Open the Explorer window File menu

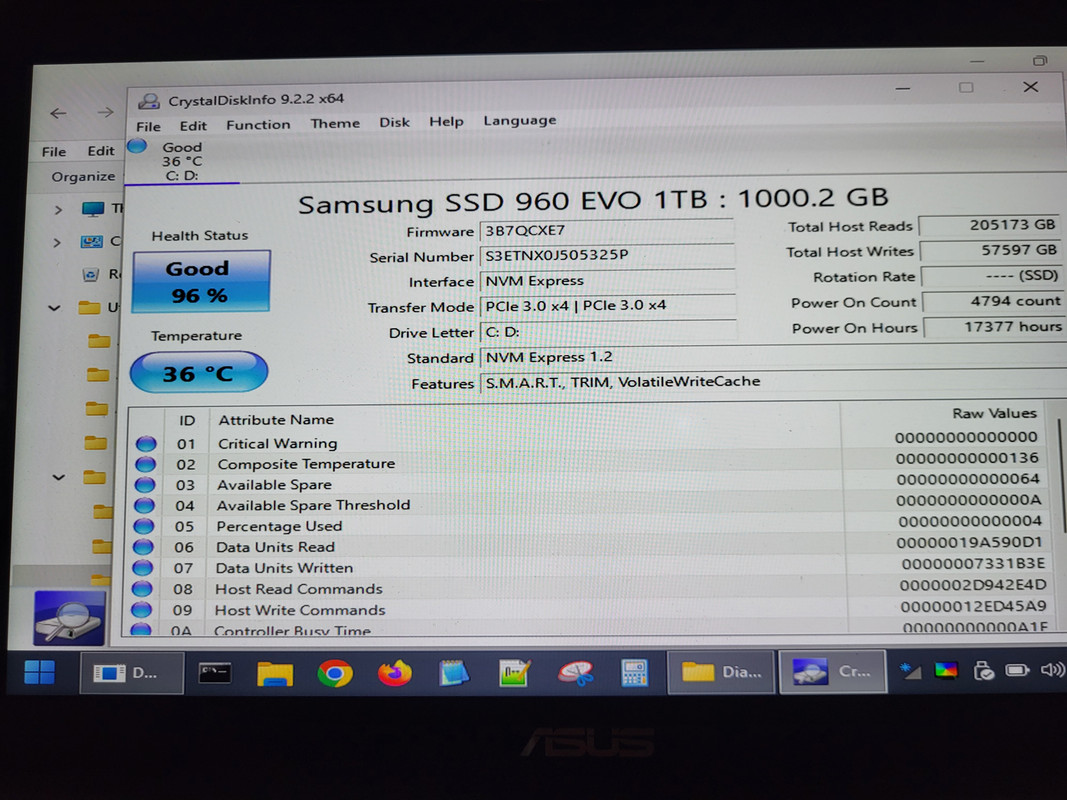(54, 152)
